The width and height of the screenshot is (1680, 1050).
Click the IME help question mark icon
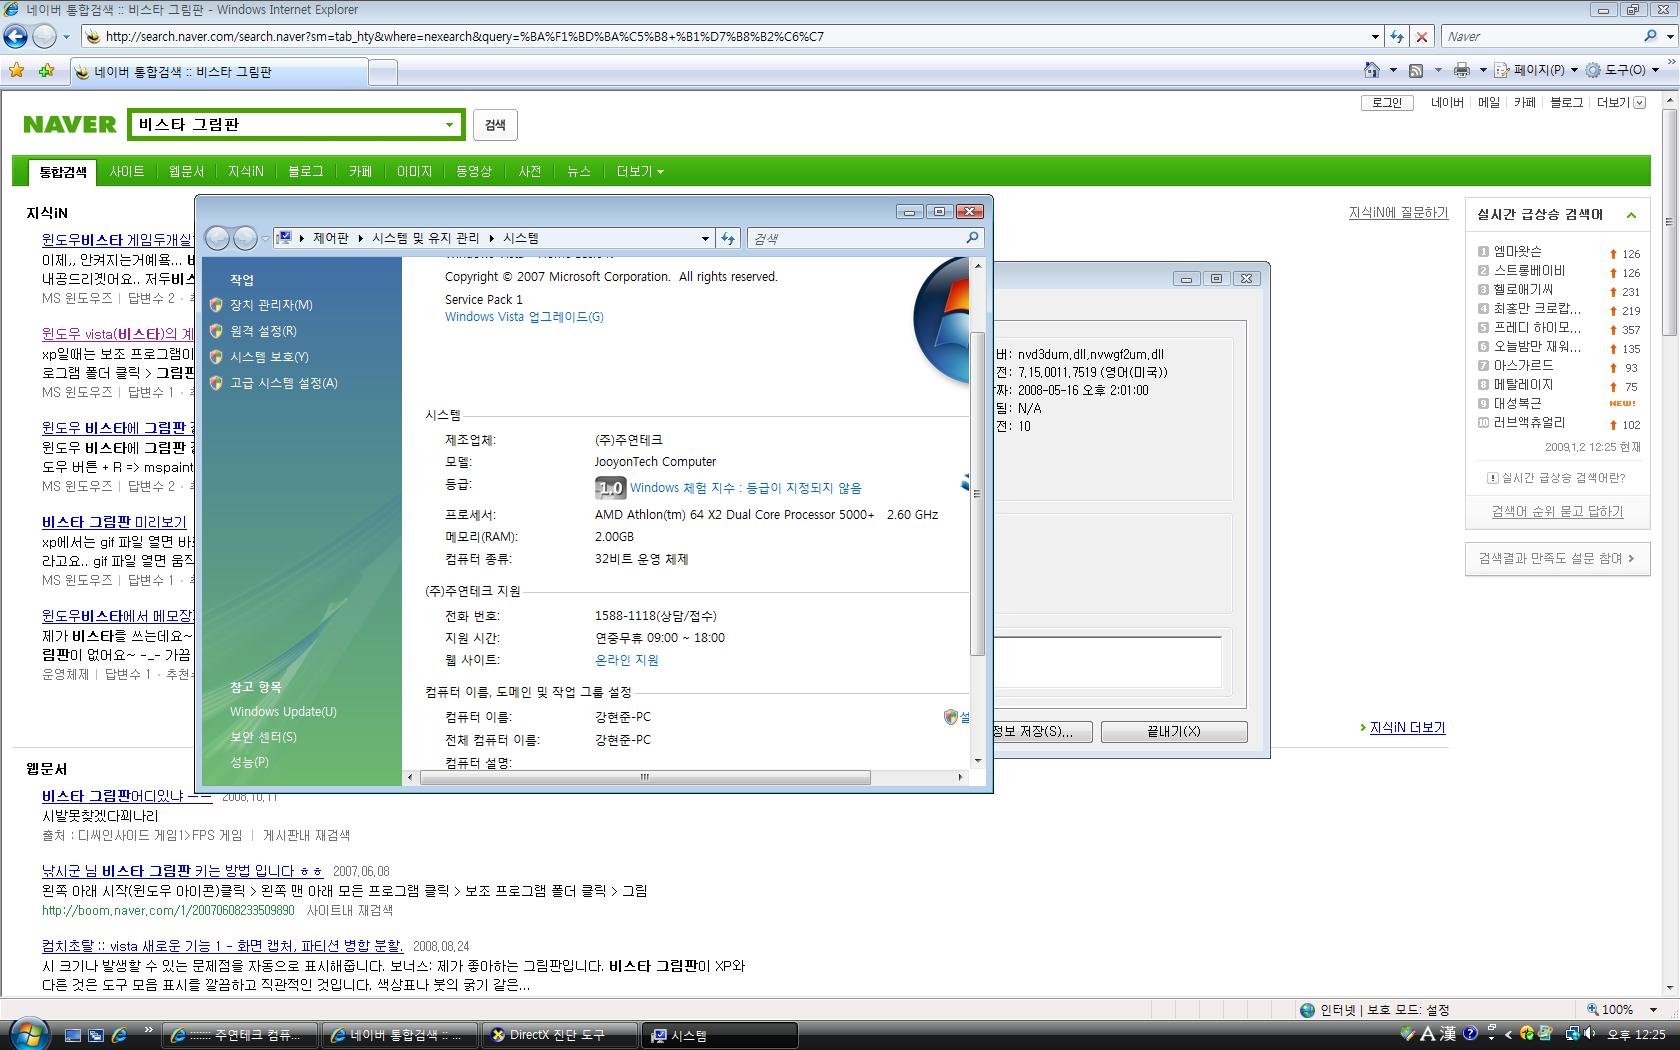[x=1470, y=1034]
